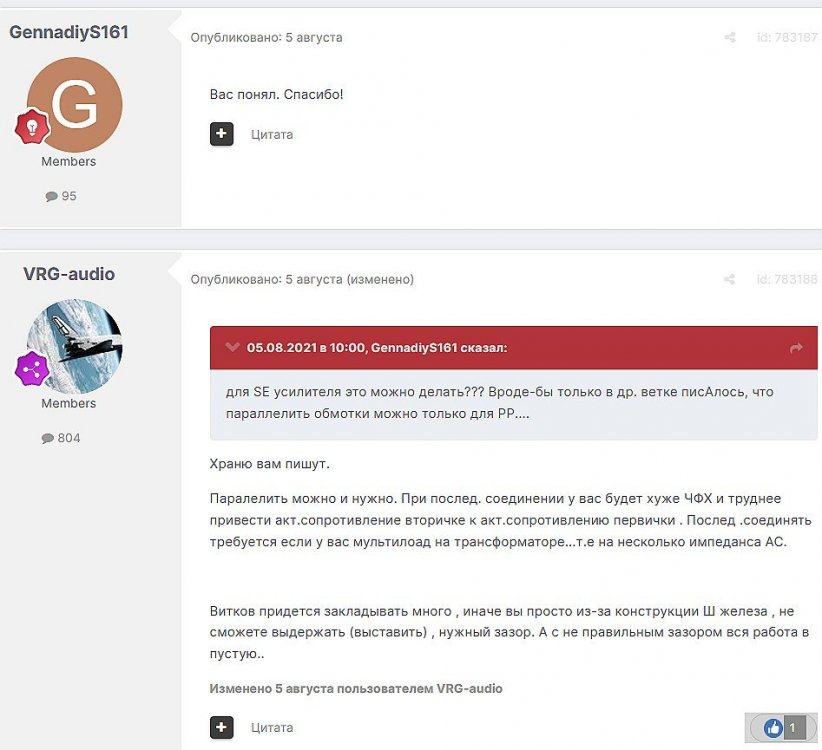
Task: Collapse the quoted GennadiyS161 block chevron
Action: coord(232,347)
